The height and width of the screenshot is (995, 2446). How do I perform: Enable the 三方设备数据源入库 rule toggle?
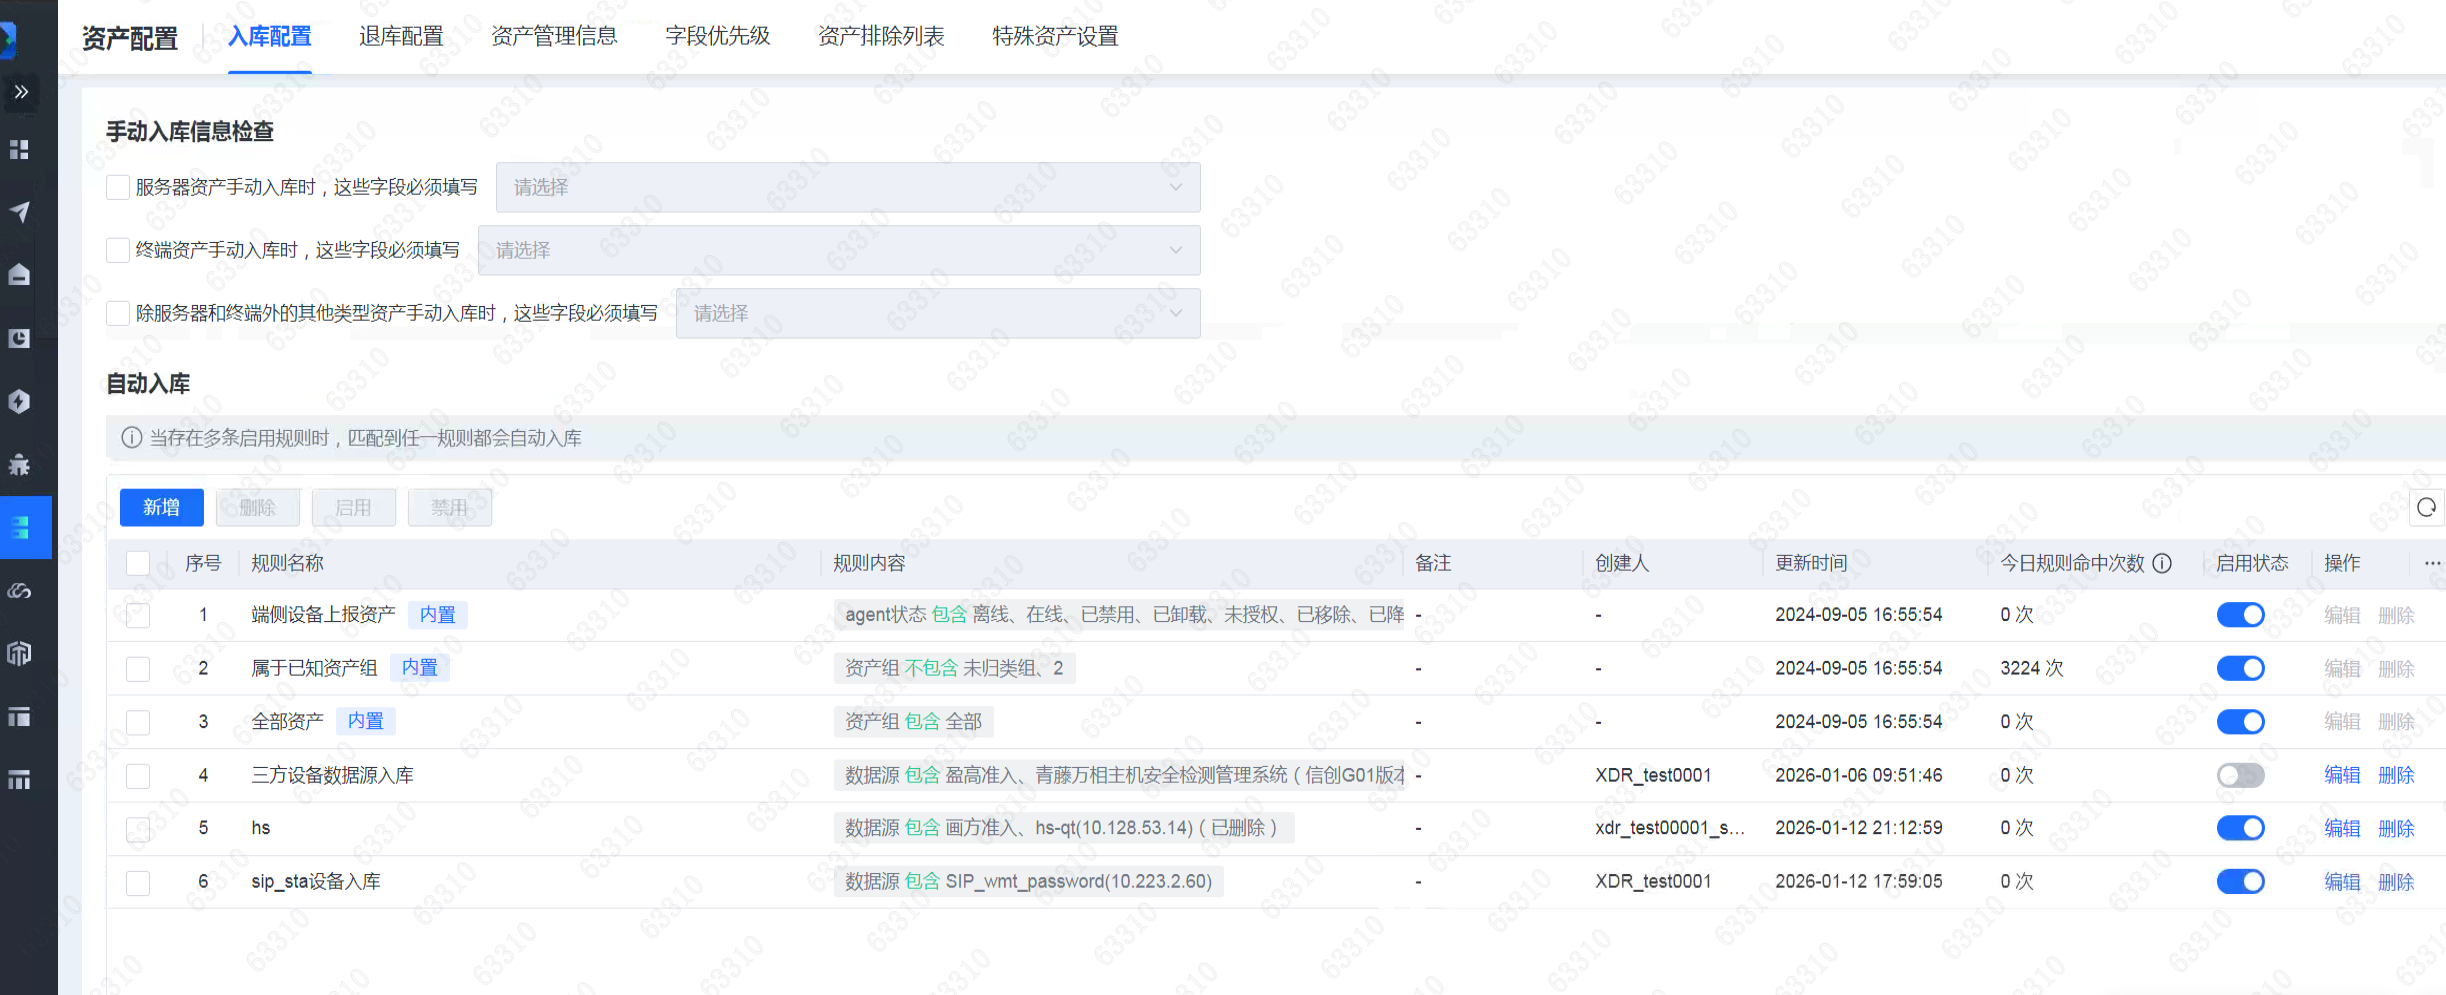[x=2240, y=775]
